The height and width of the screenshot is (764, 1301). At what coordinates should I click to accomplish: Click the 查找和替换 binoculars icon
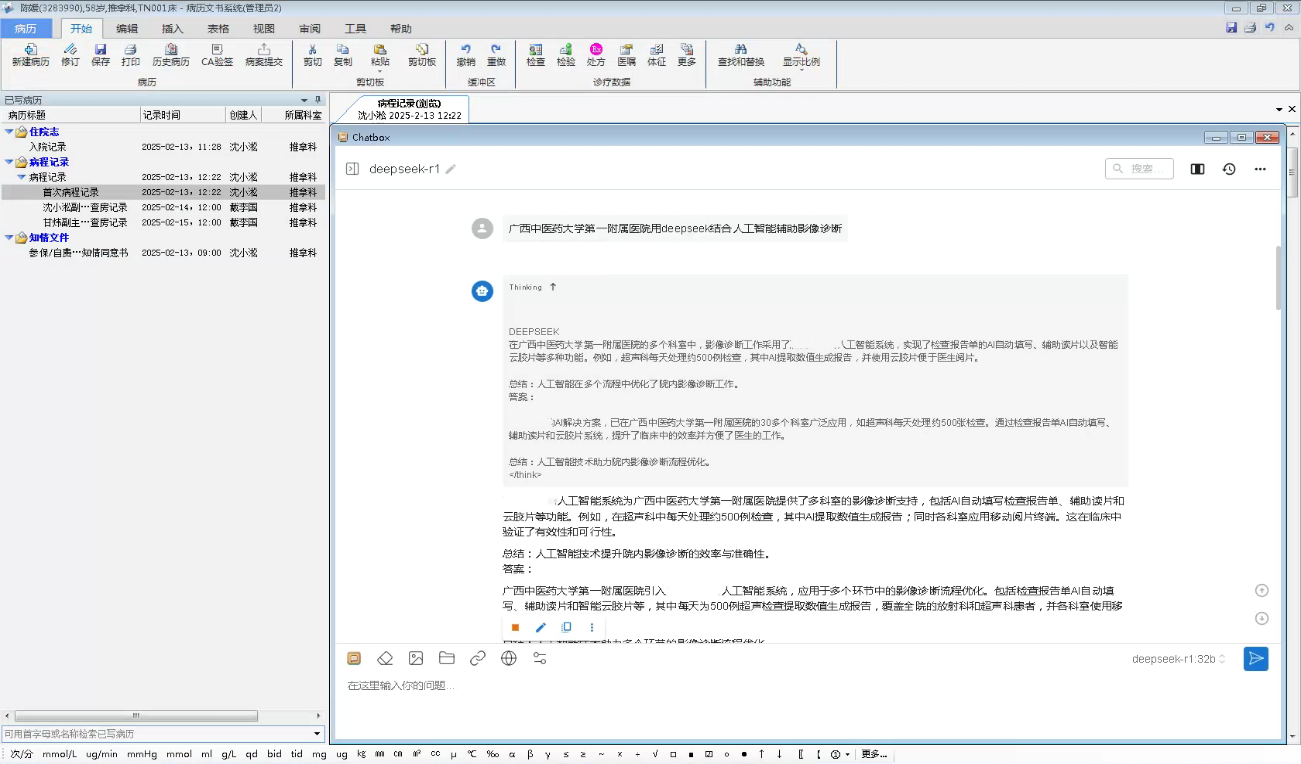(x=741, y=49)
